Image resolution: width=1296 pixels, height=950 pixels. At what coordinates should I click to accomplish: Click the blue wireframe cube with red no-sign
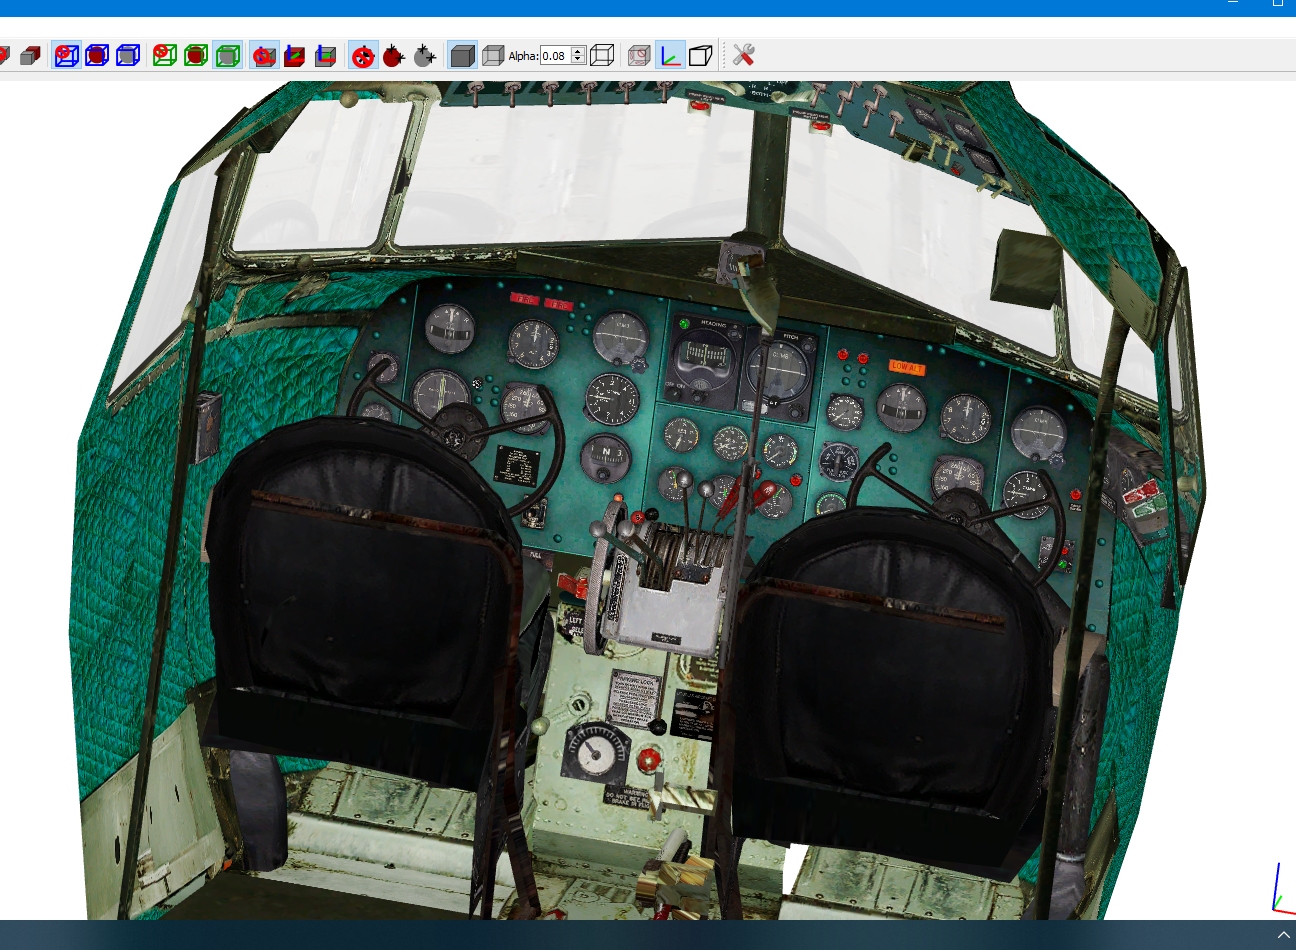coord(67,55)
